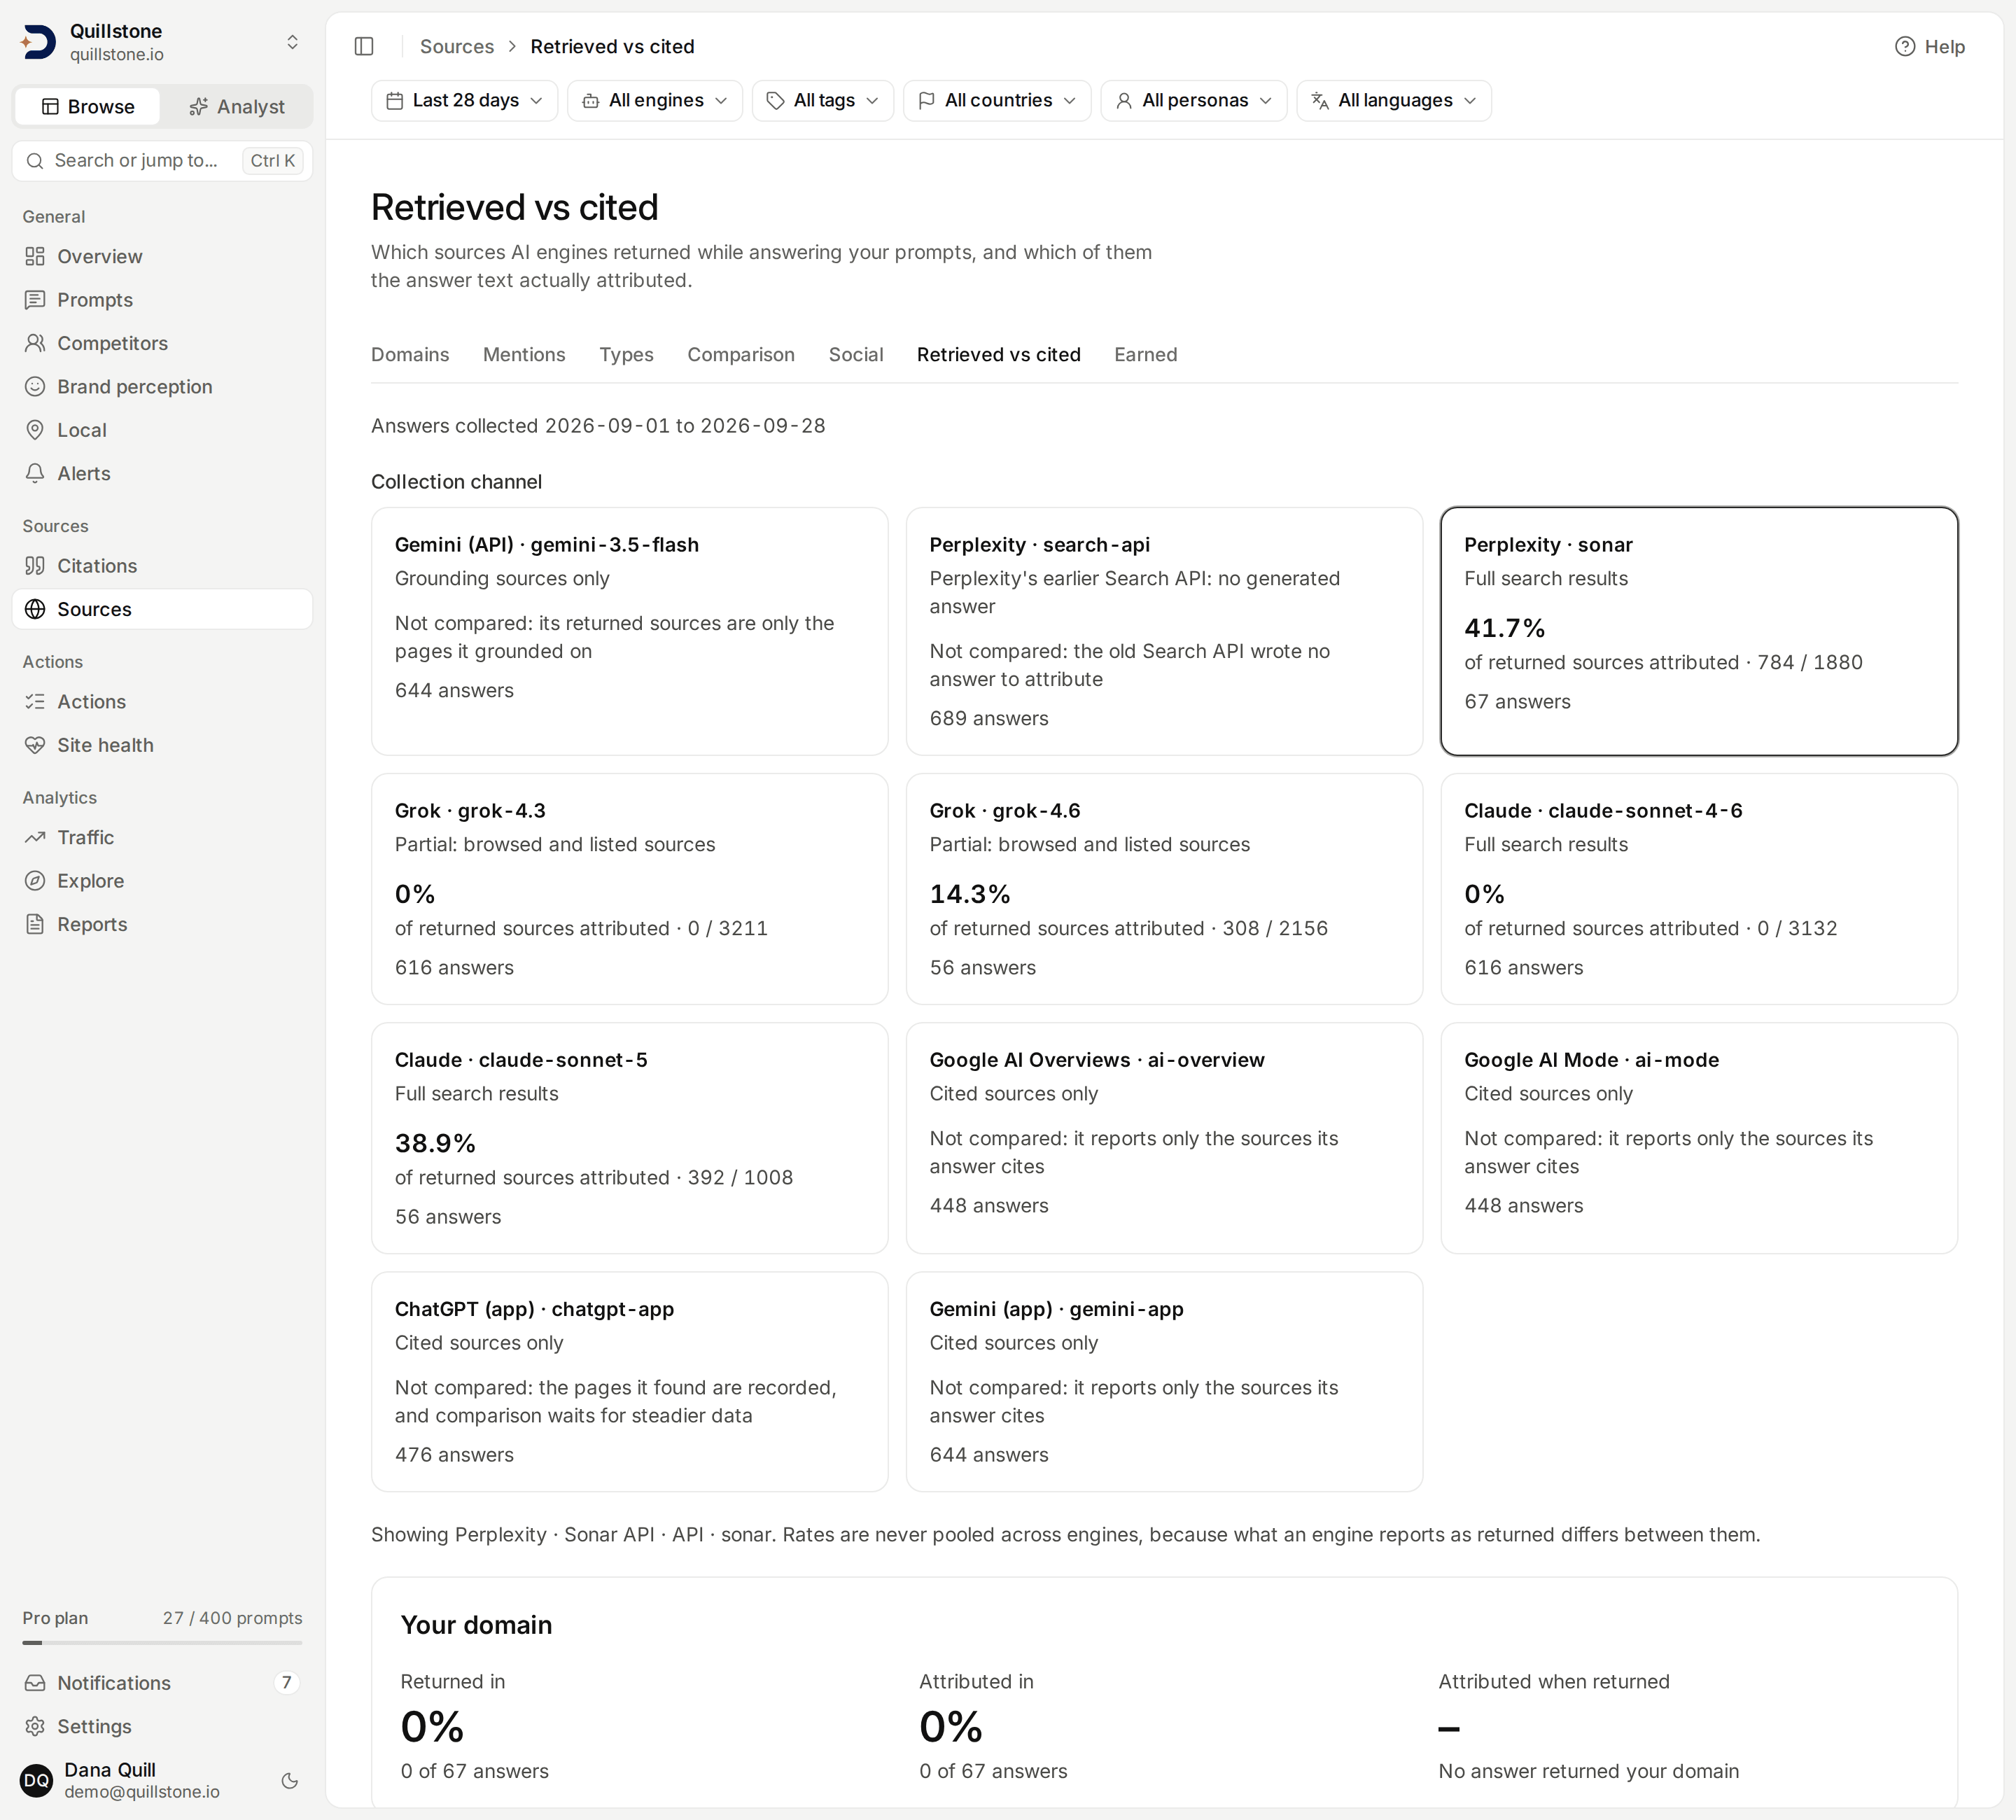The width and height of the screenshot is (2016, 1820).
Task: Open the Settings gear icon
Action: coord(35,1726)
